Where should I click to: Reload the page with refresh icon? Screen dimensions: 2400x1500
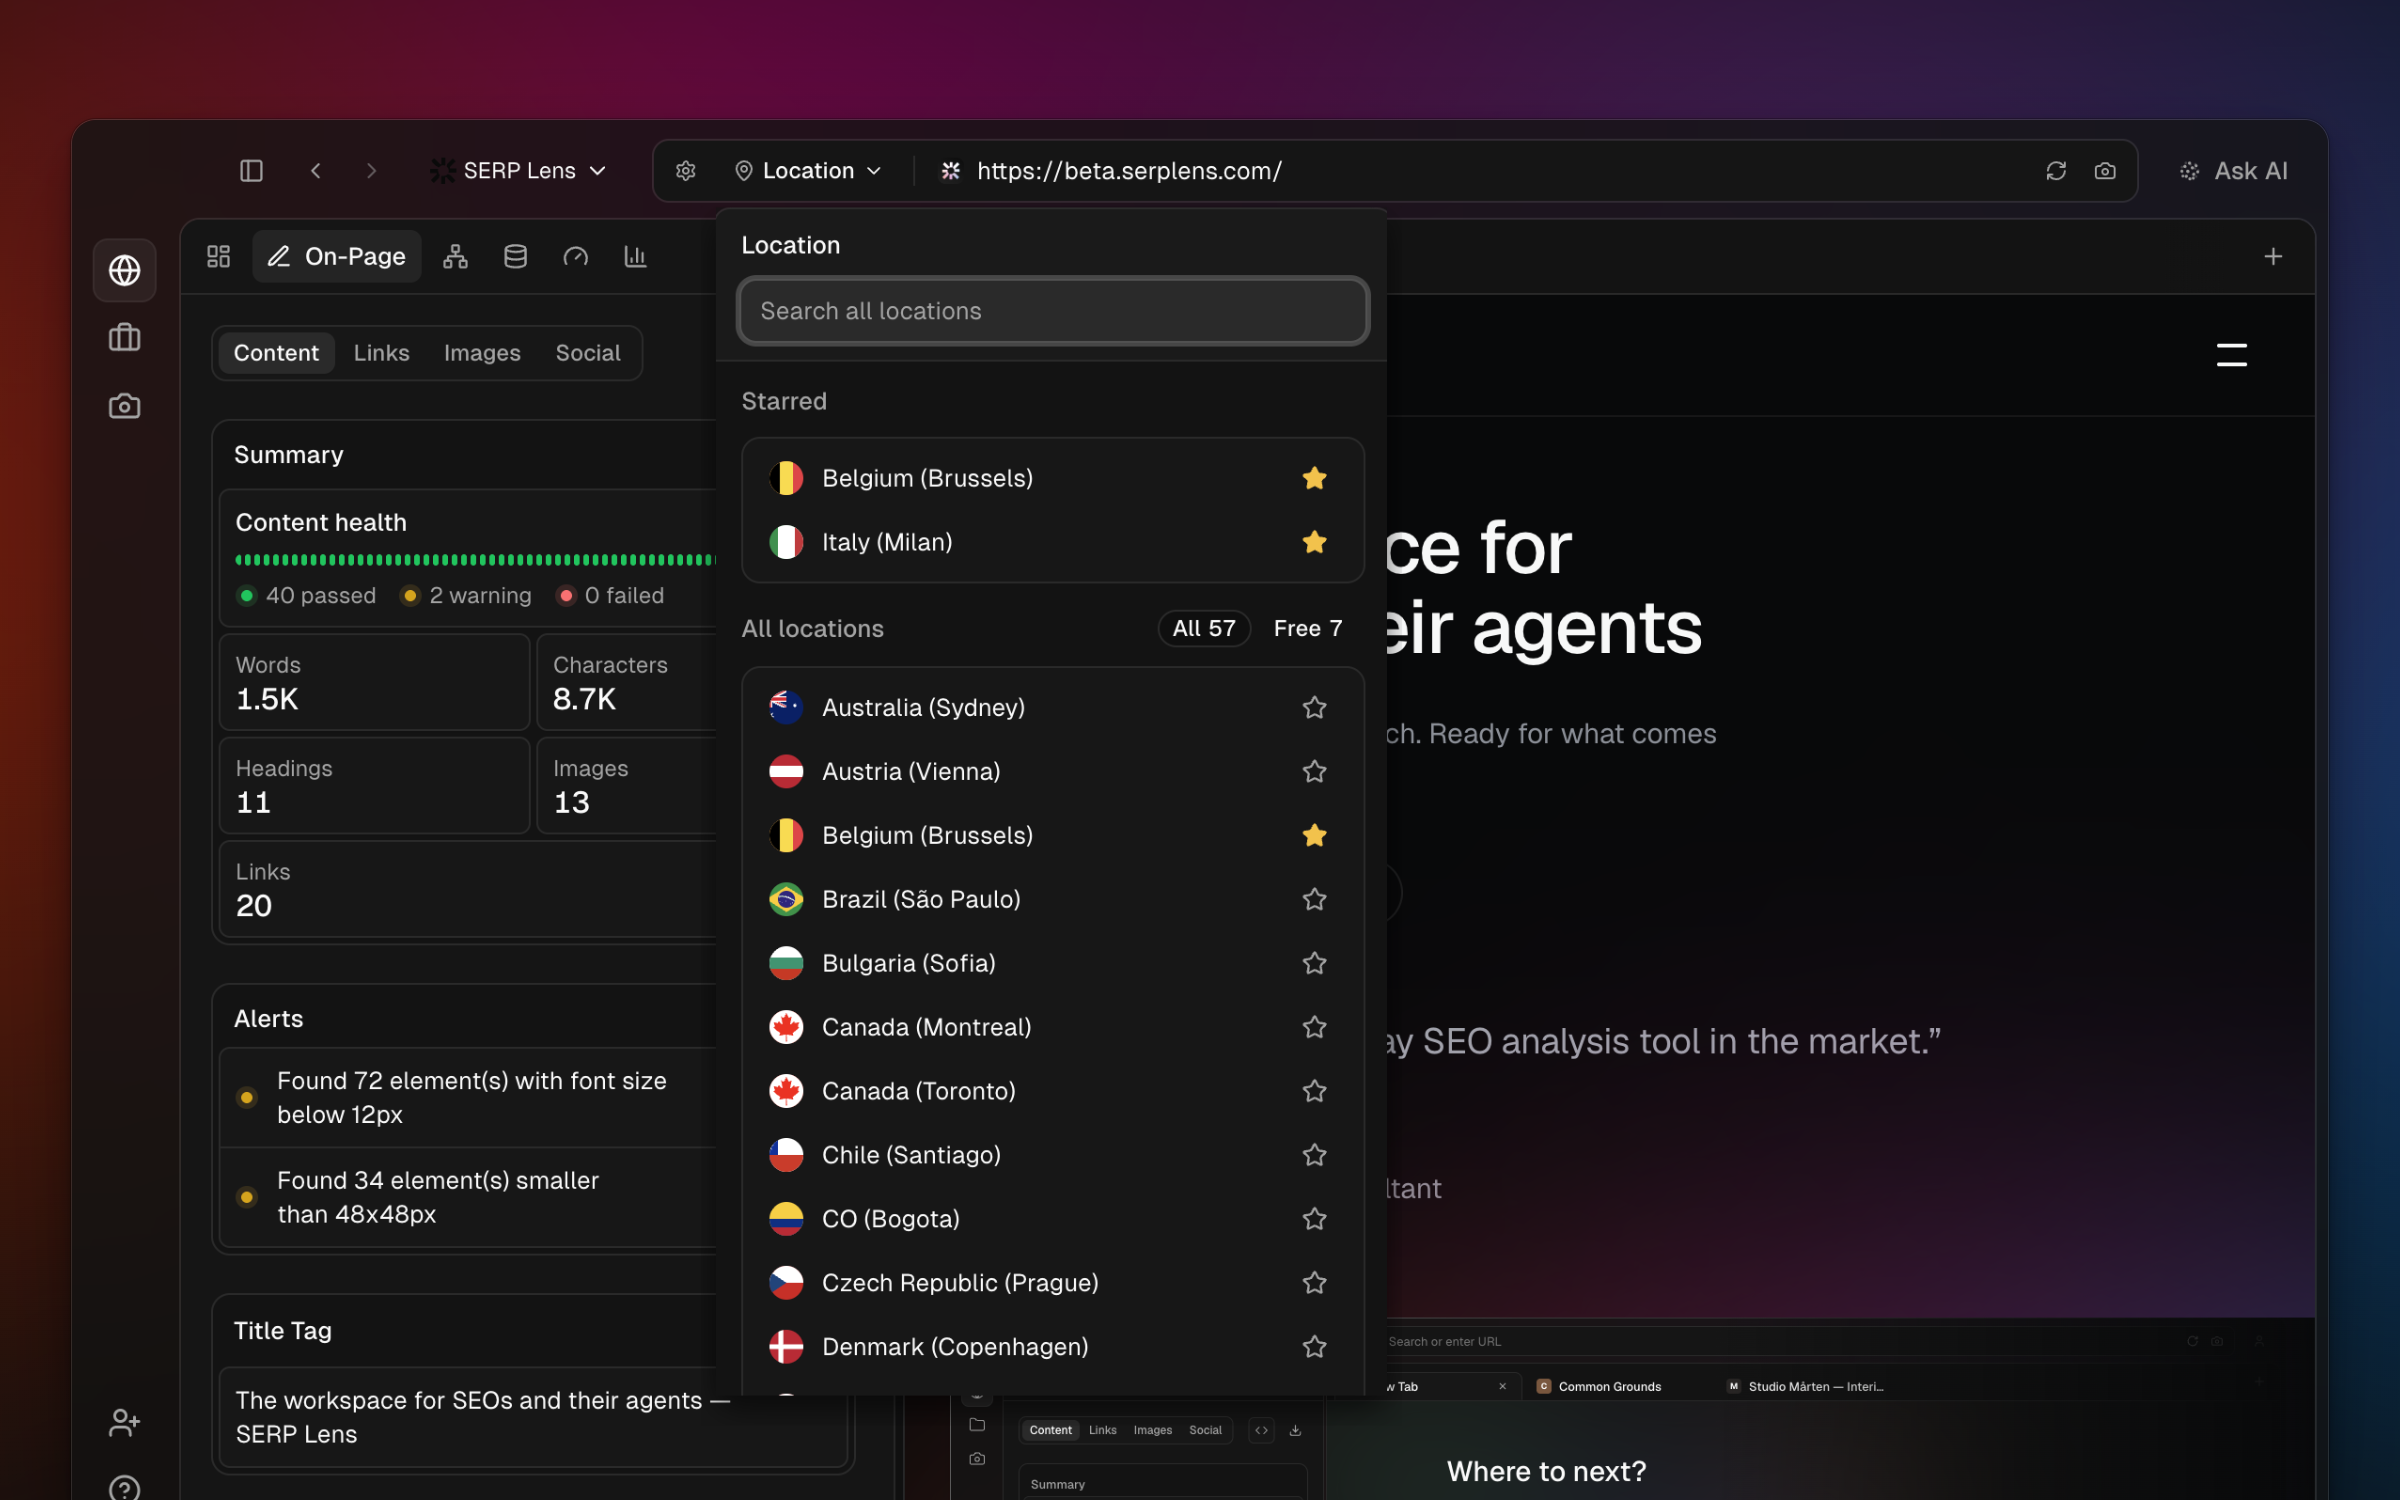click(x=2056, y=171)
